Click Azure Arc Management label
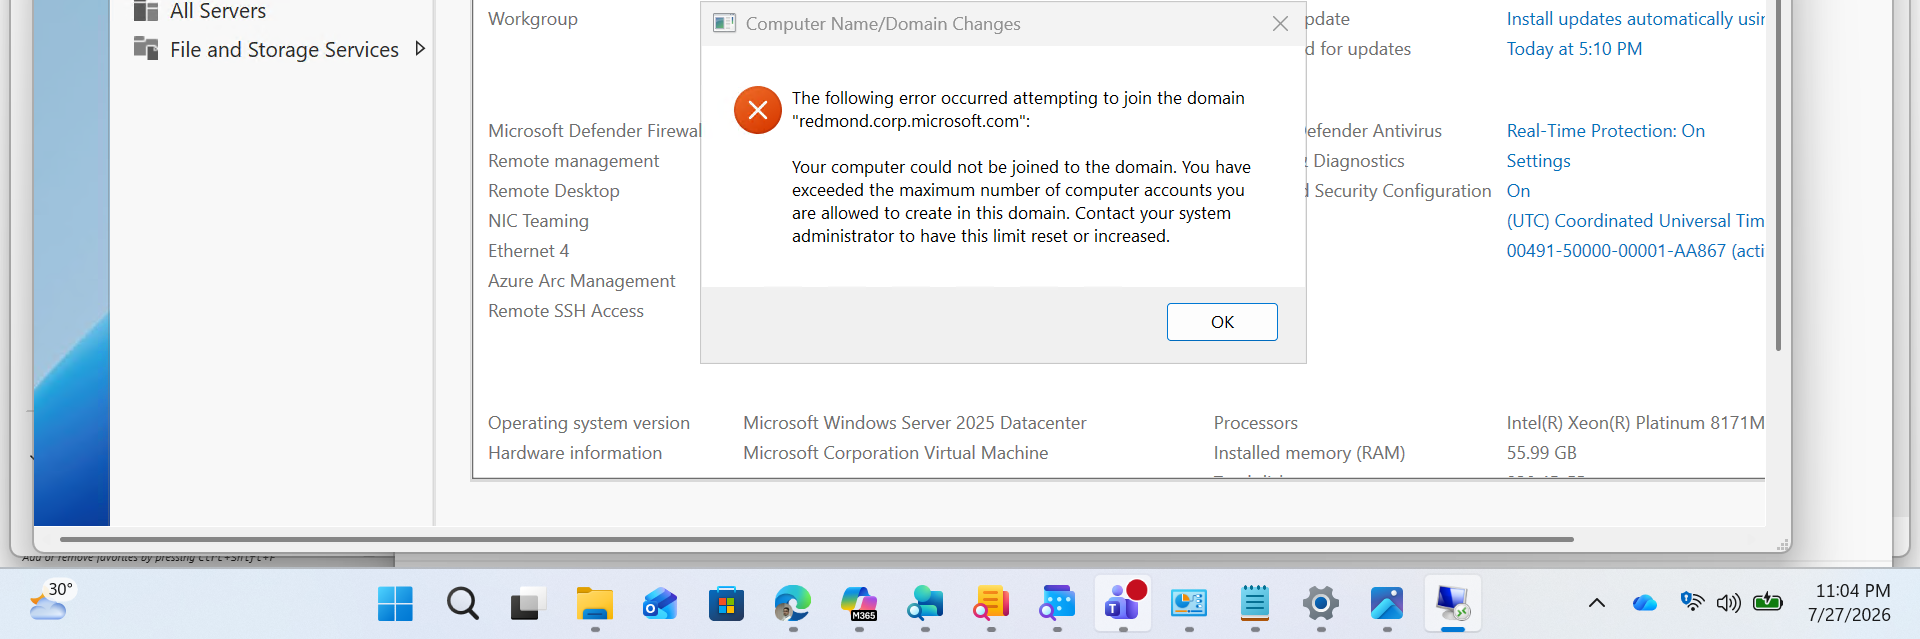This screenshot has width=1920, height=639. tap(581, 281)
